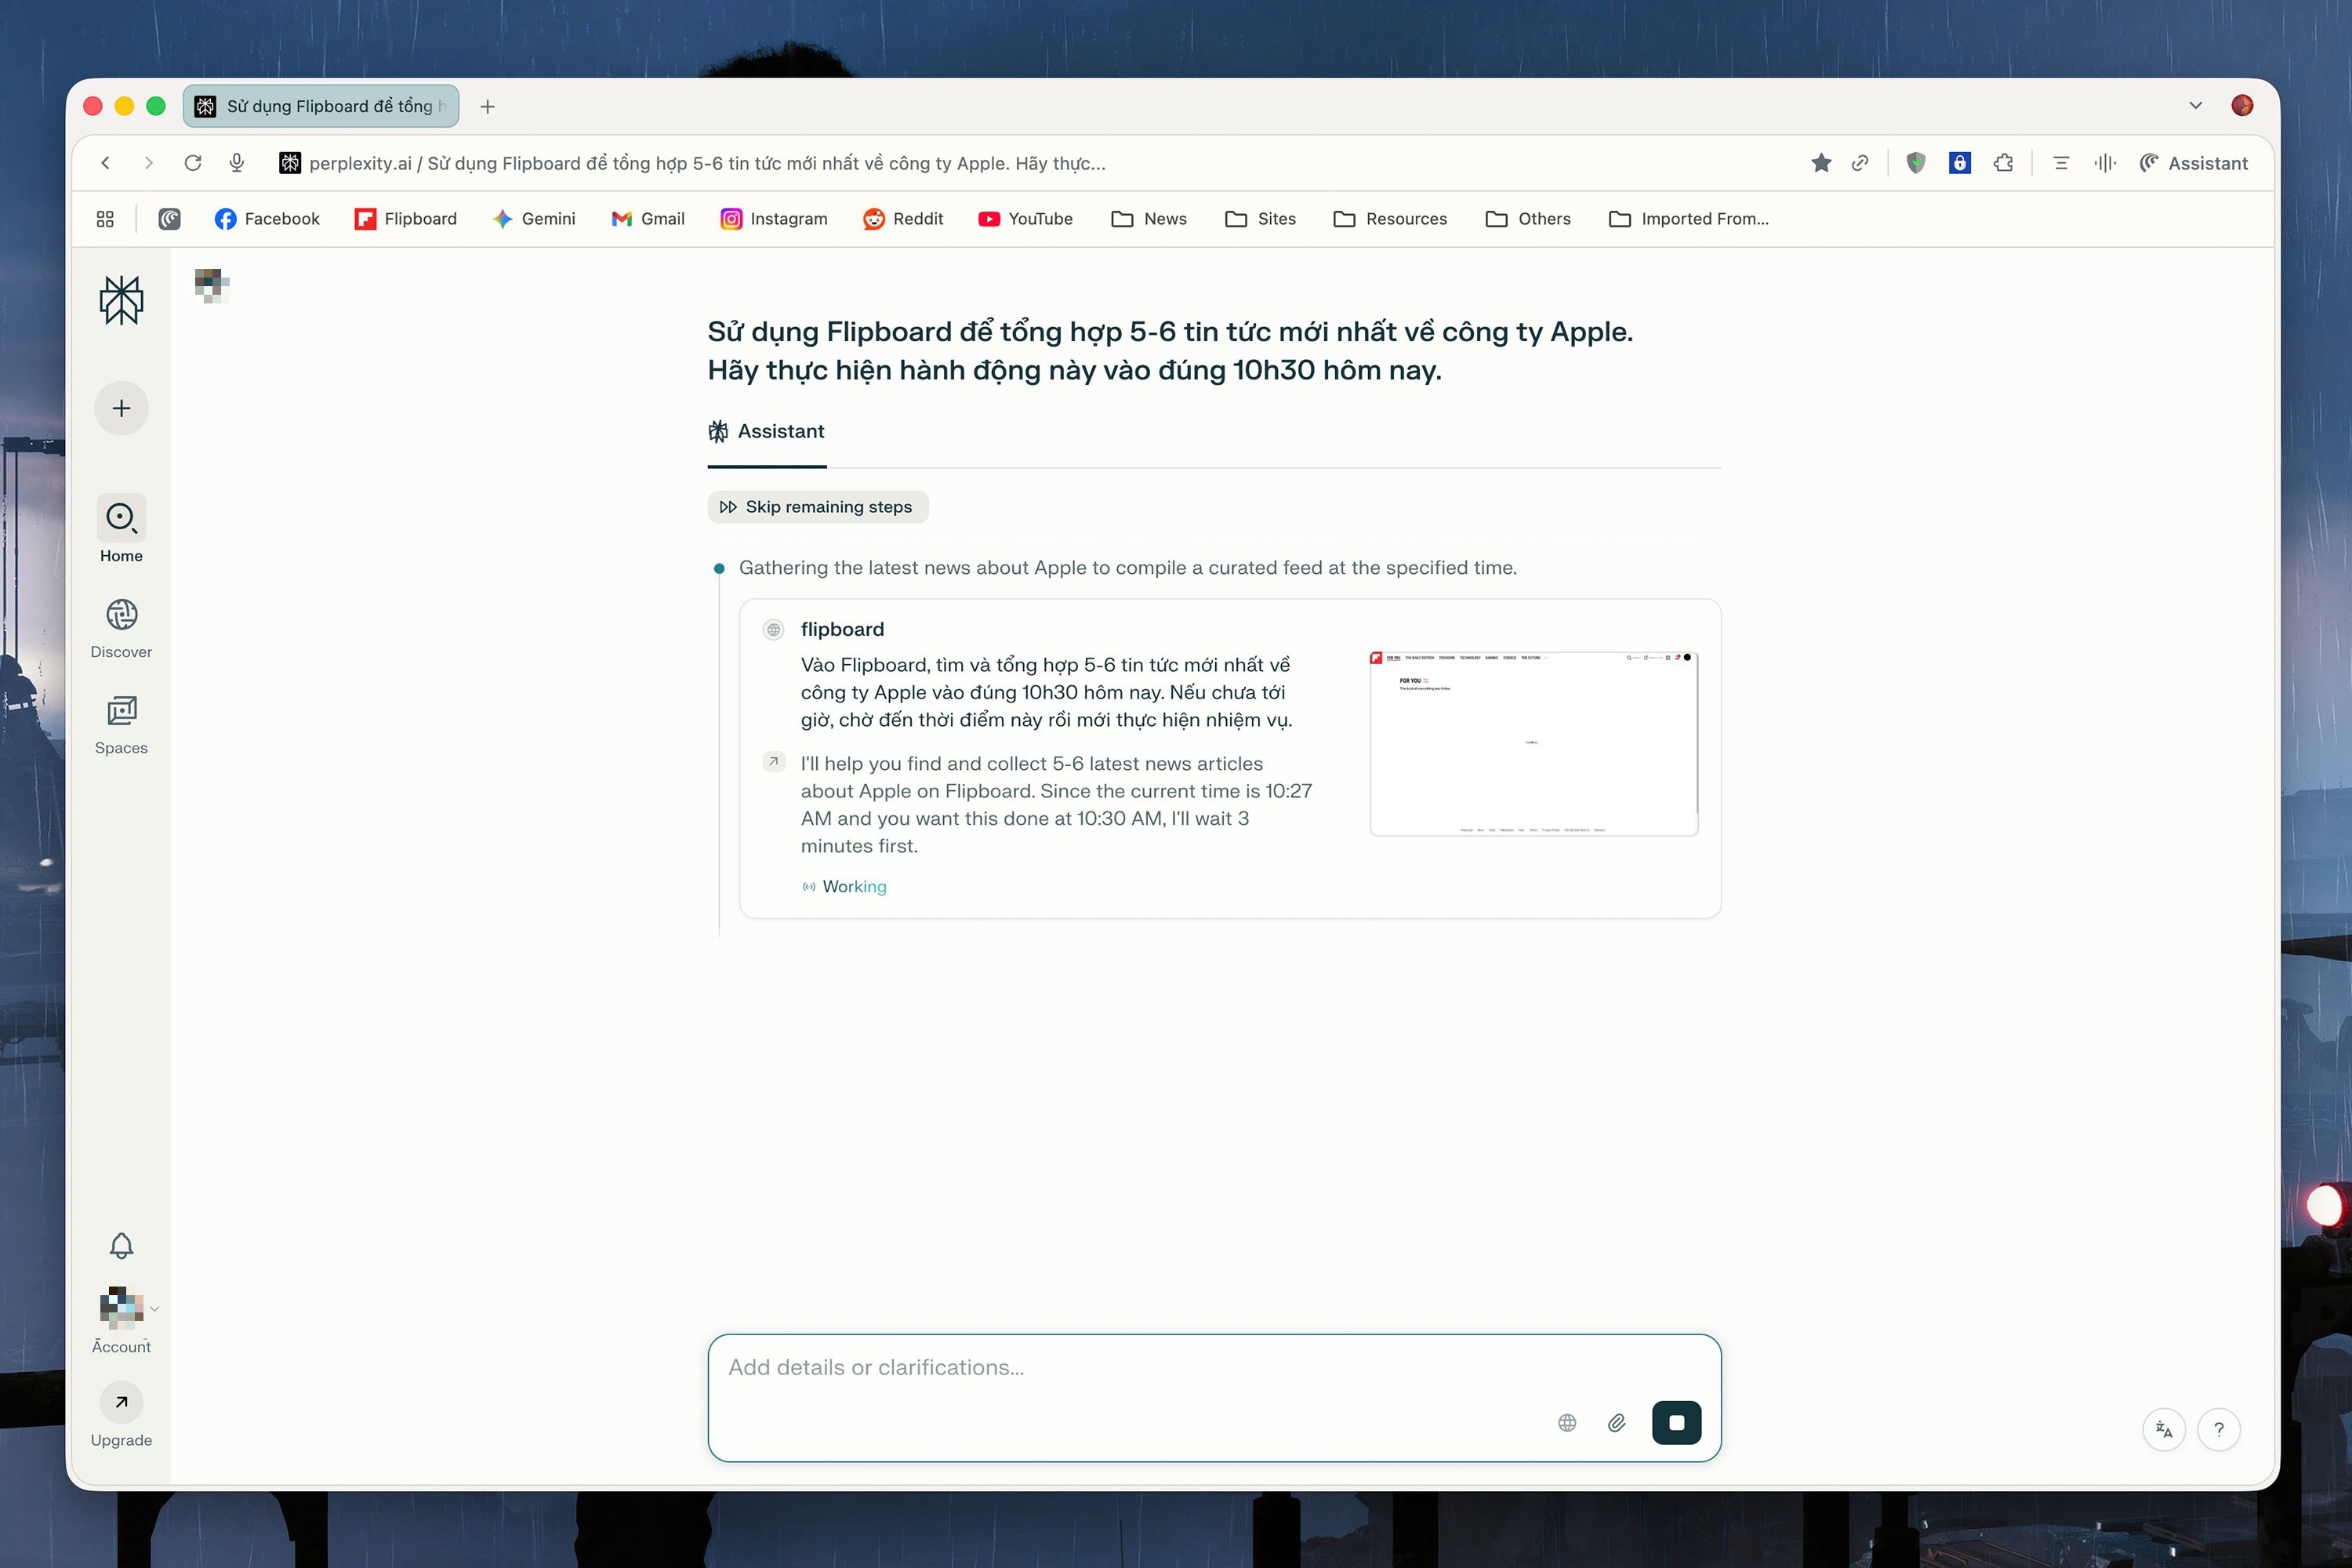Expand the tab list dropdown arrow
Screen dimensions: 2352x1568
coord(2195,106)
